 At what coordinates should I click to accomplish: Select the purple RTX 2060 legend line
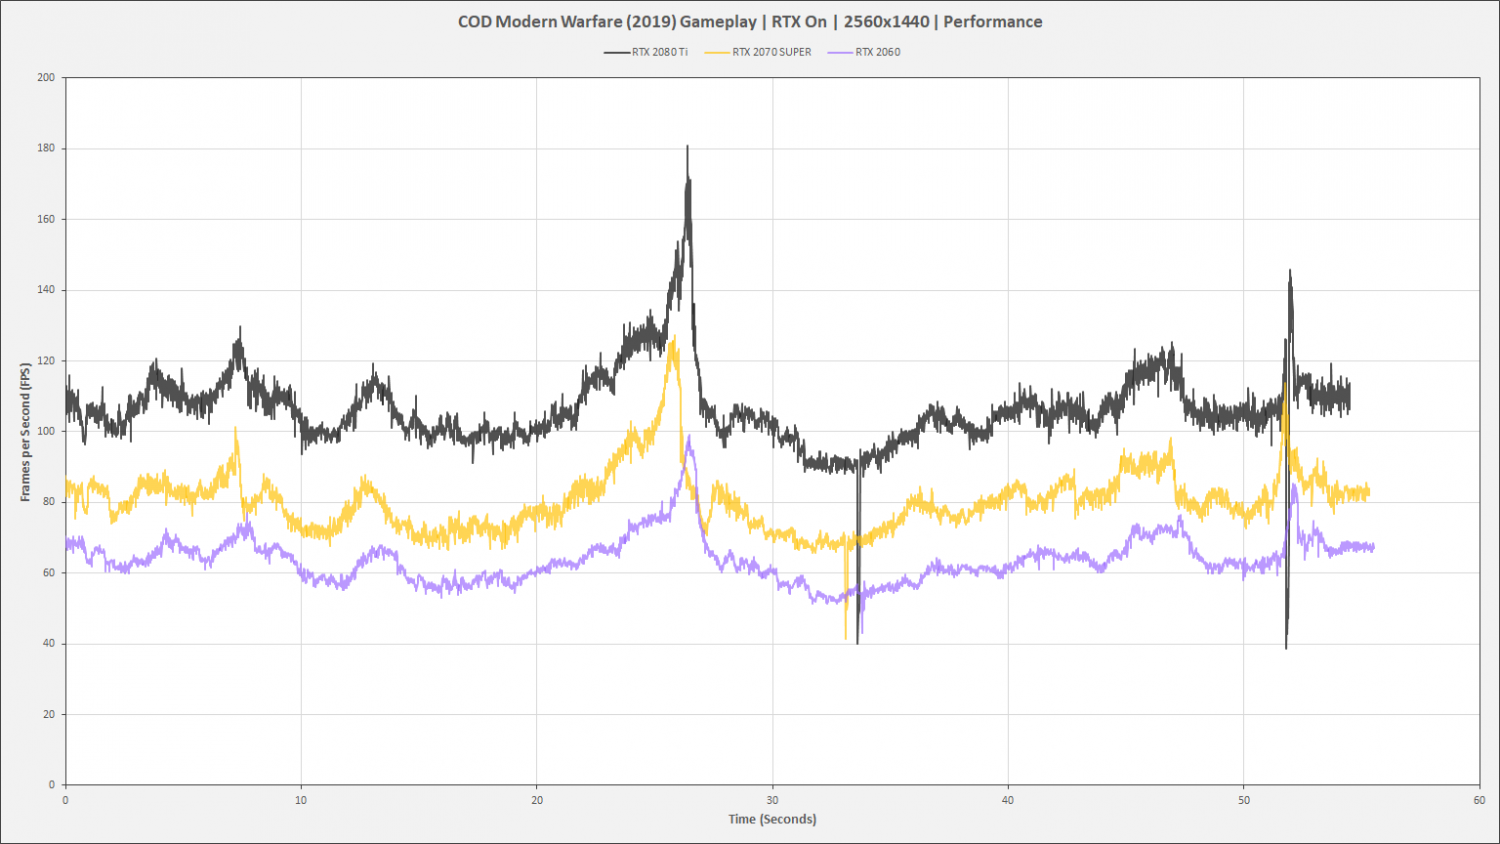[840, 52]
